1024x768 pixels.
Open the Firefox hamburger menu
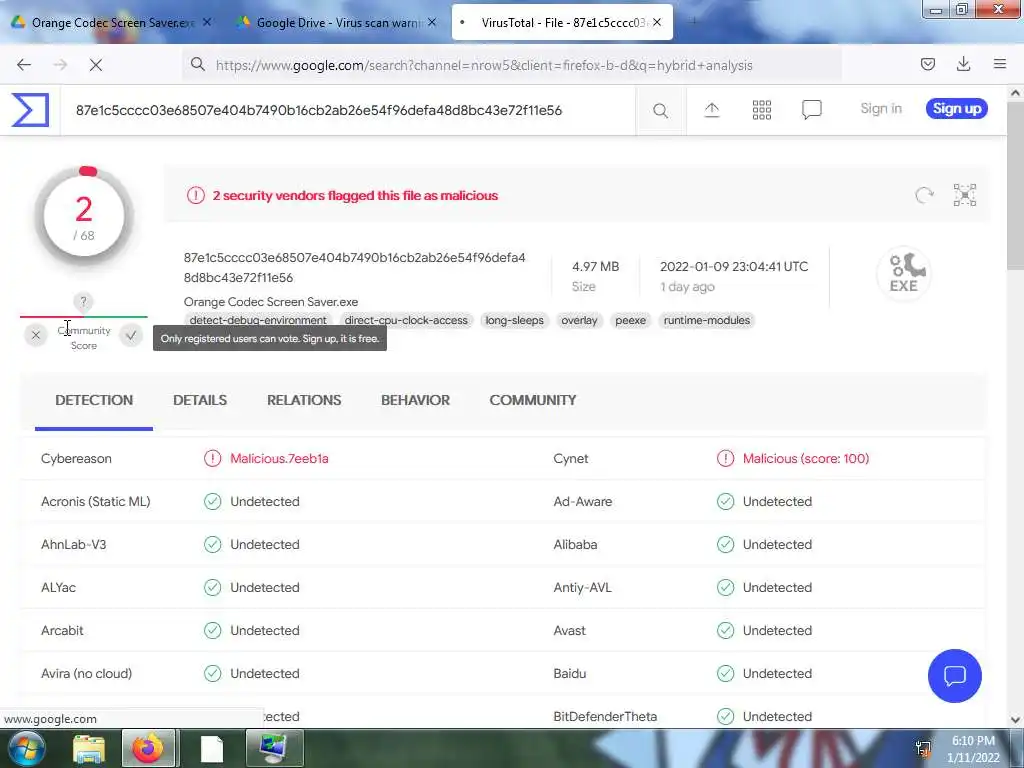tap(999, 64)
